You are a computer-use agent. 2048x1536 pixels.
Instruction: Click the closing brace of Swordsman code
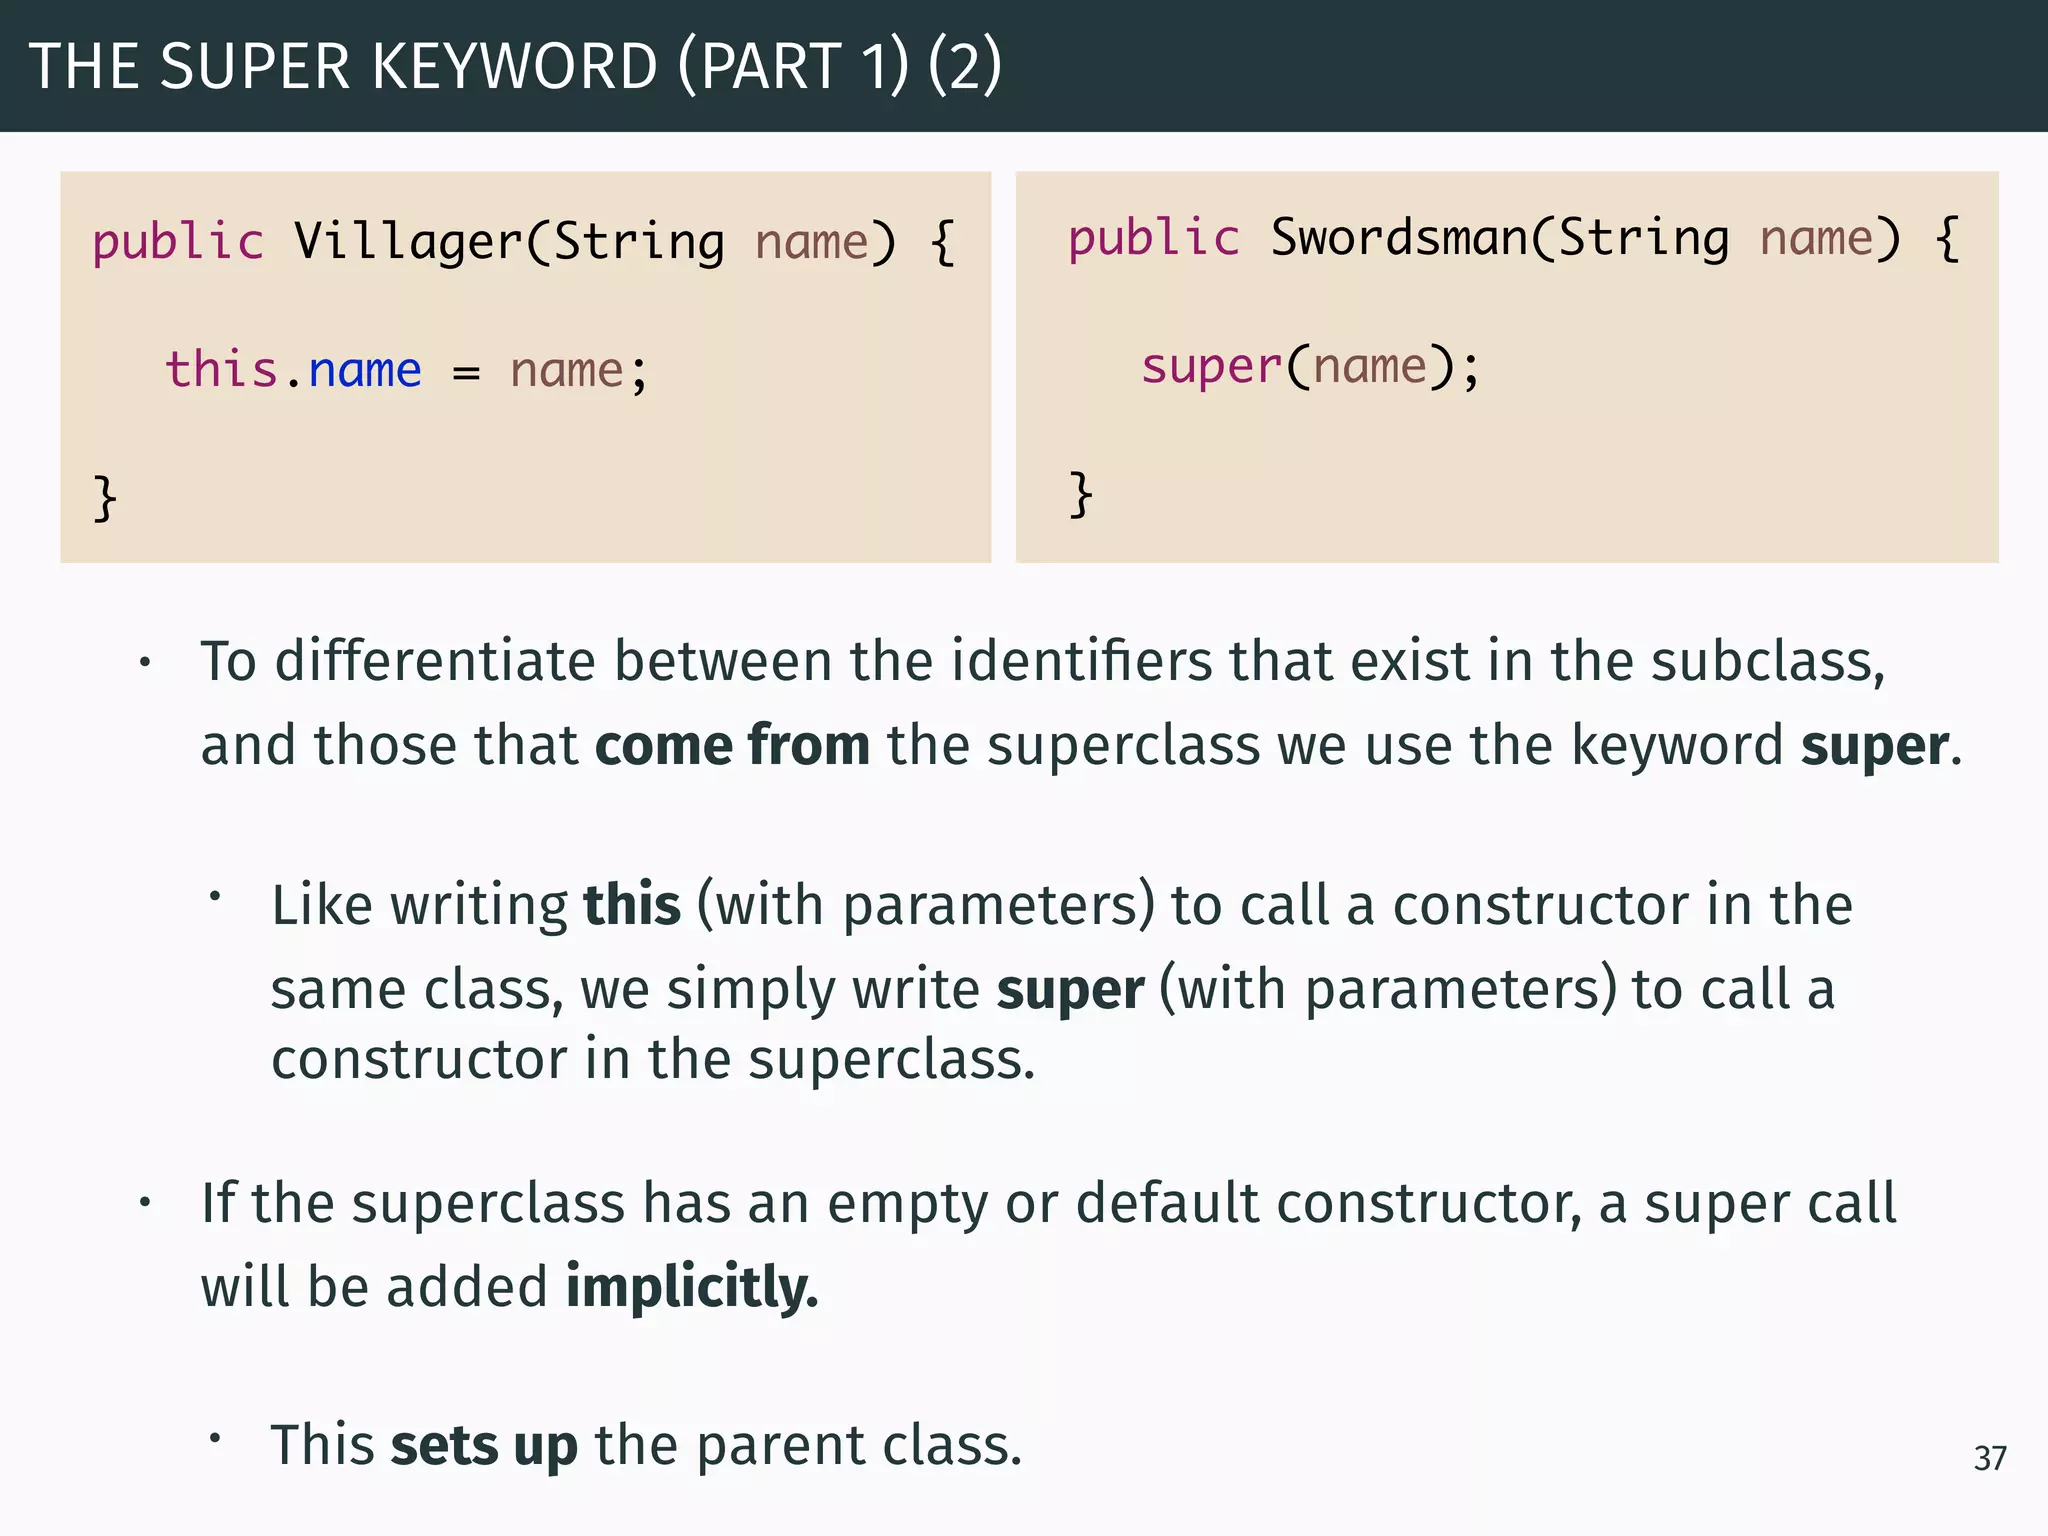(x=1080, y=493)
